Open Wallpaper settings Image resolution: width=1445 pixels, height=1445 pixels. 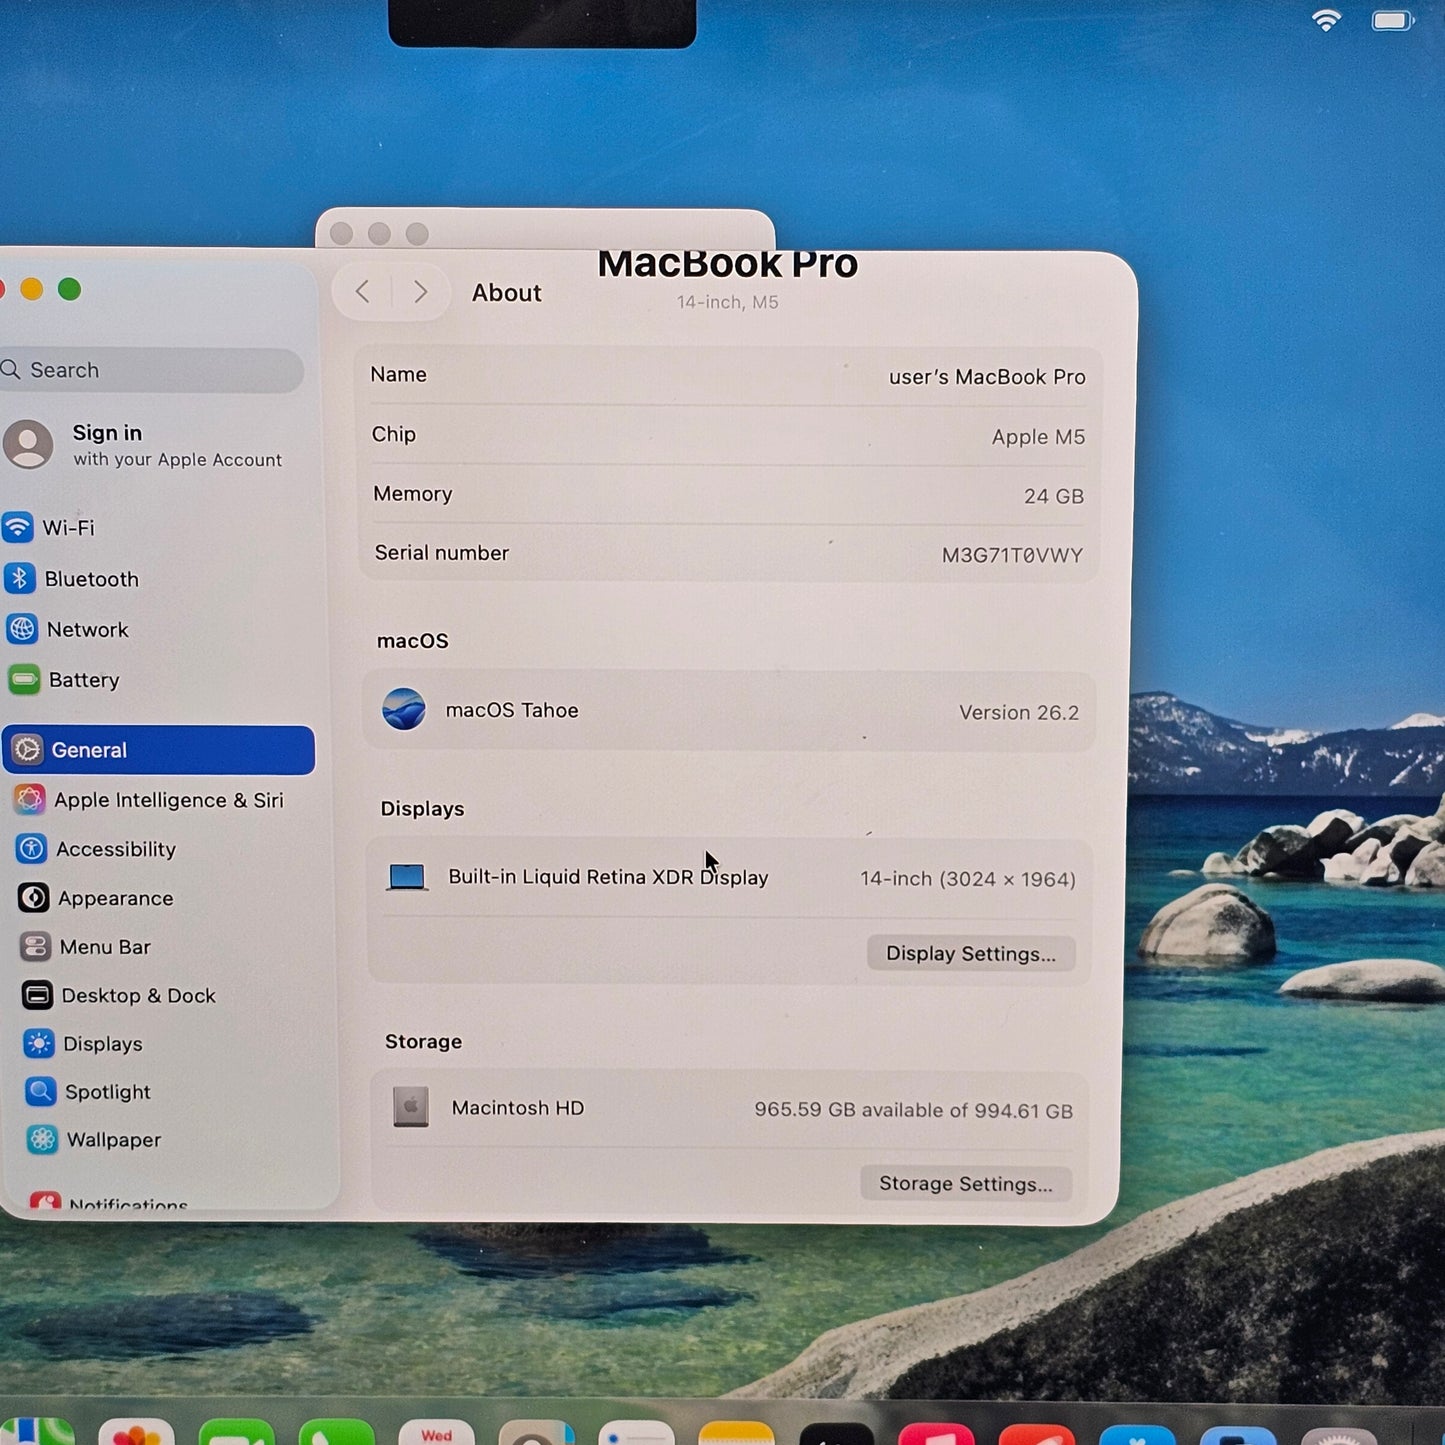[111, 1140]
